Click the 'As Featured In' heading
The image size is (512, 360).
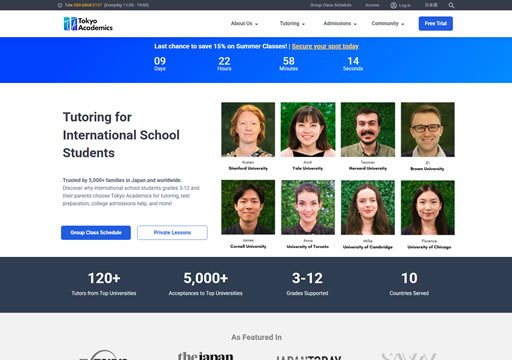tap(256, 337)
